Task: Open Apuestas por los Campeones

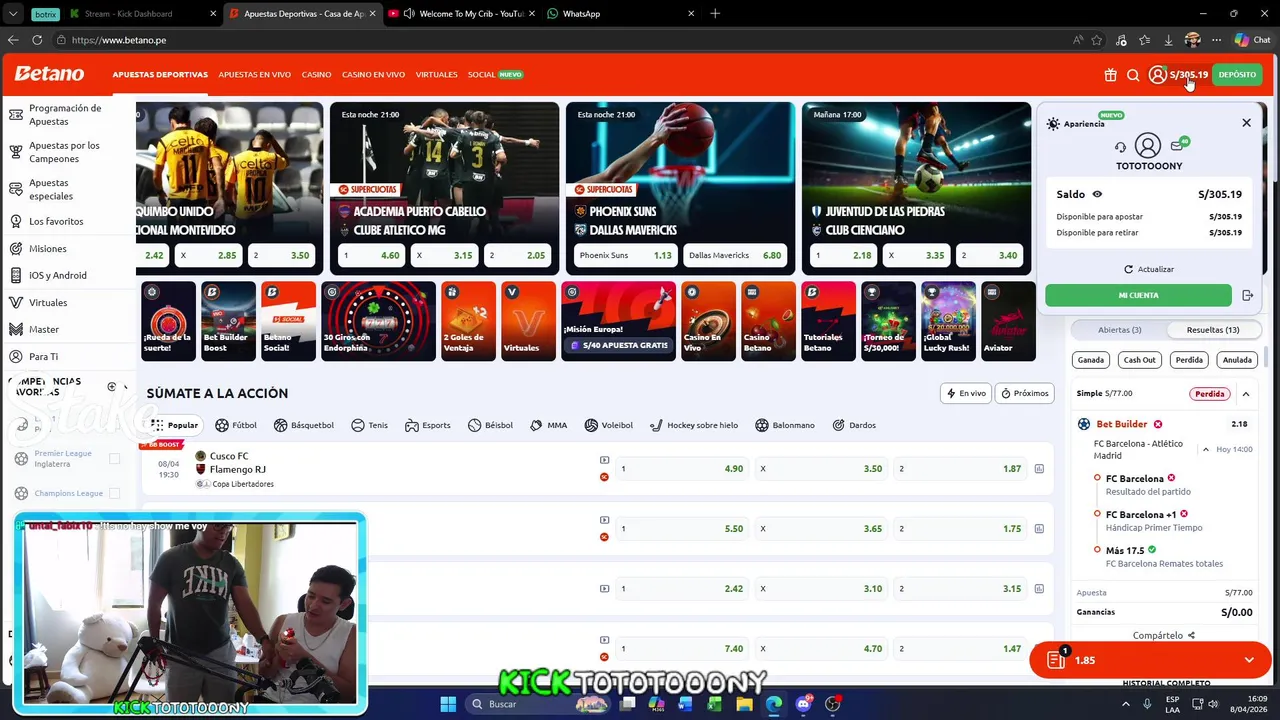Action: pos(68,152)
